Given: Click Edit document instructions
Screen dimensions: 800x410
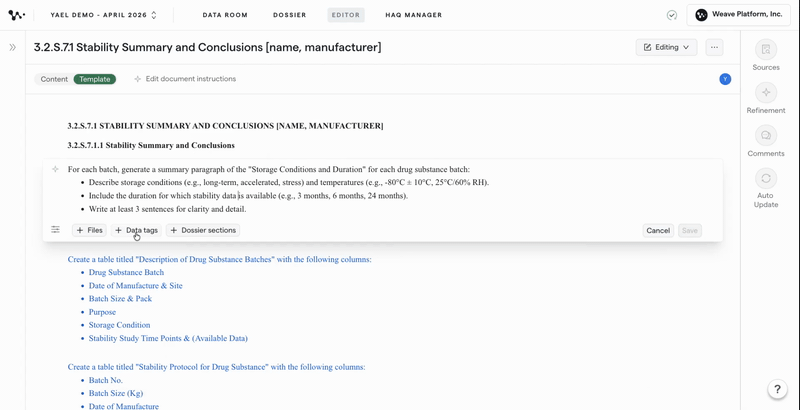Looking at the screenshot, I should tap(185, 79).
